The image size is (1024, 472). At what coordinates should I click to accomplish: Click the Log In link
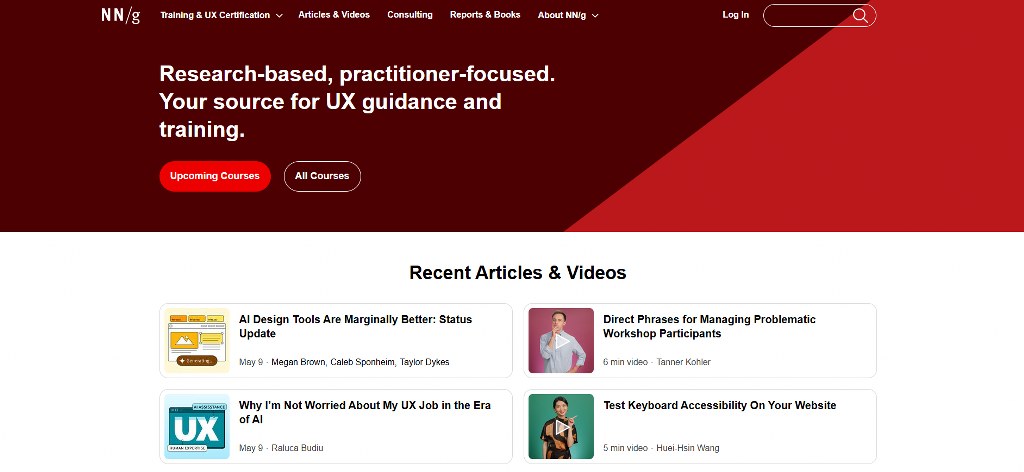(x=735, y=14)
